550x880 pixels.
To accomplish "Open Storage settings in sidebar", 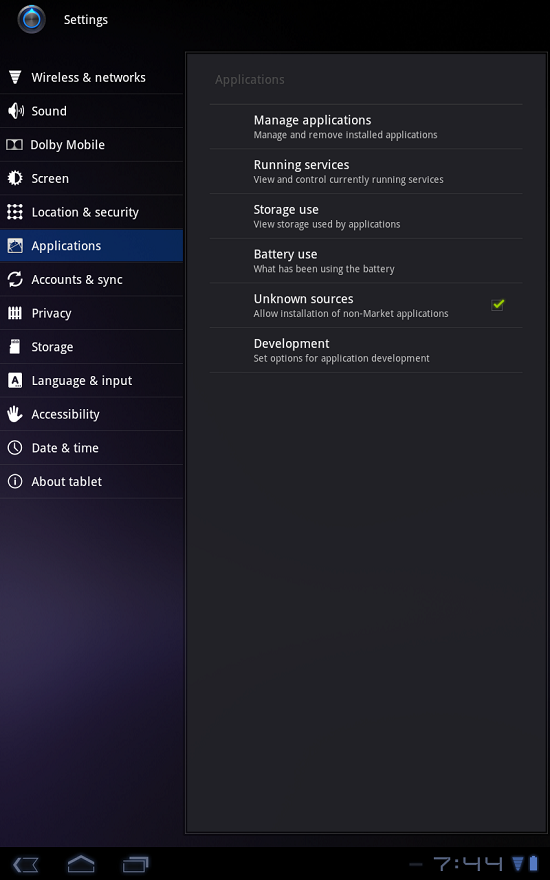I will (x=91, y=346).
